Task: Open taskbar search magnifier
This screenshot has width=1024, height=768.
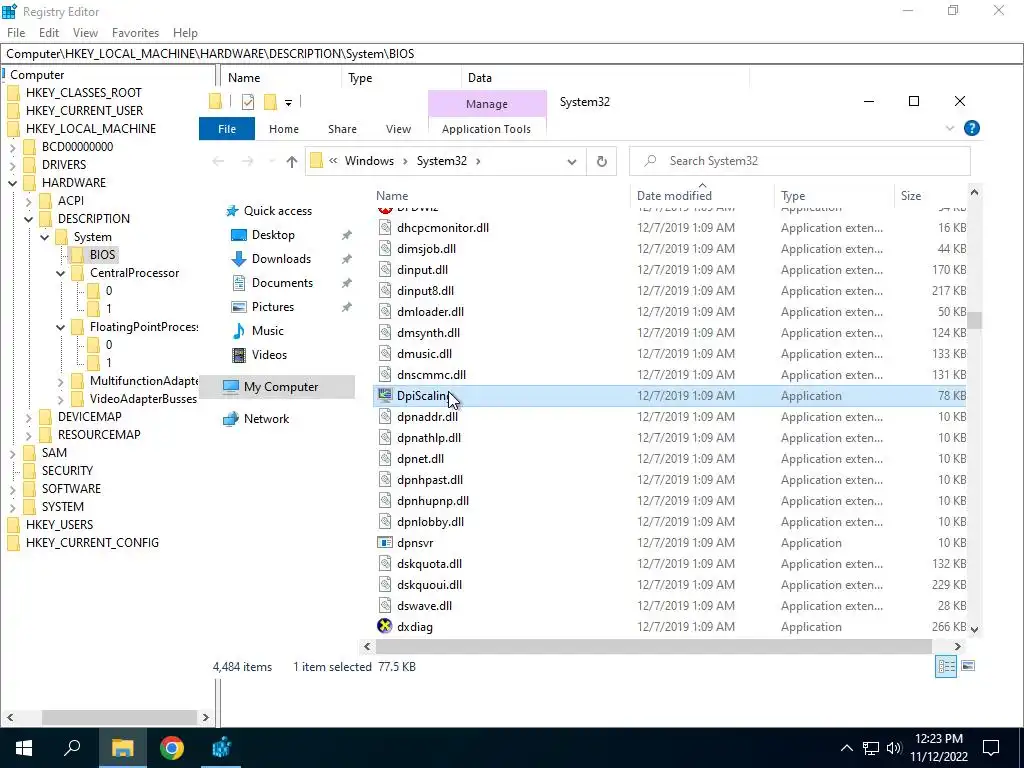Action: point(72,748)
